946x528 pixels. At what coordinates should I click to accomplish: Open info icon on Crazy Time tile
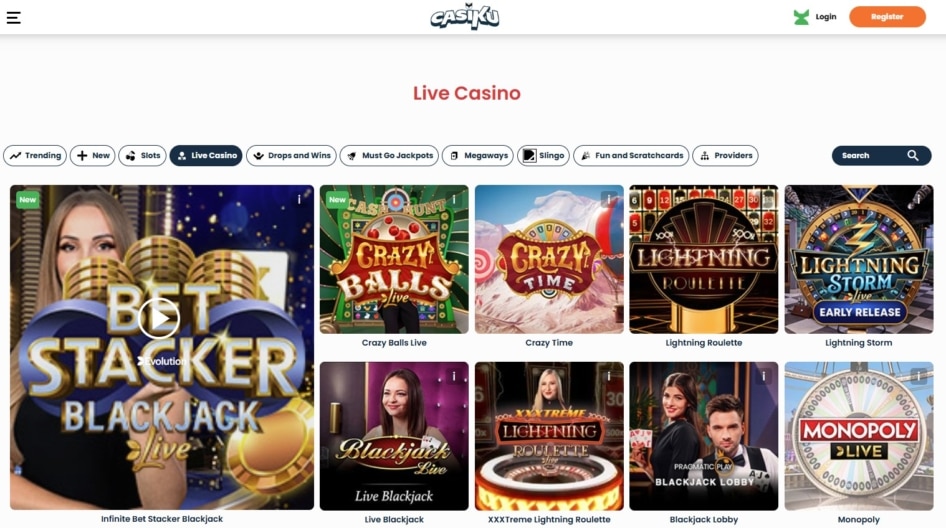click(x=609, y=199)
